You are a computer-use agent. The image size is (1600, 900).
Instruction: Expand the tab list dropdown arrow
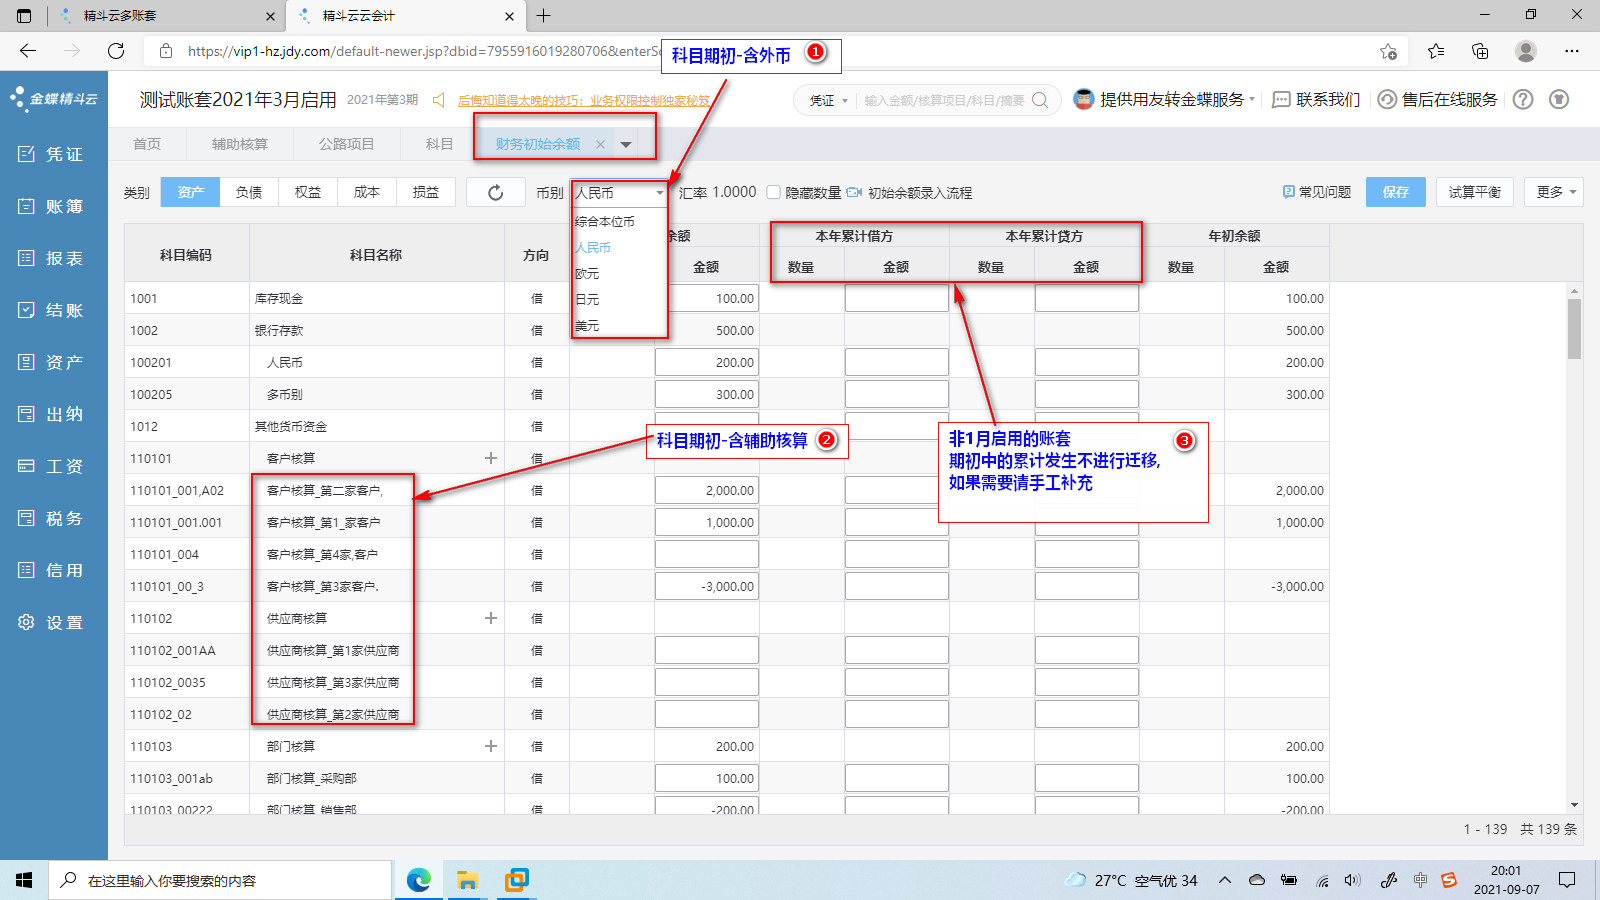tap(626, 144)
